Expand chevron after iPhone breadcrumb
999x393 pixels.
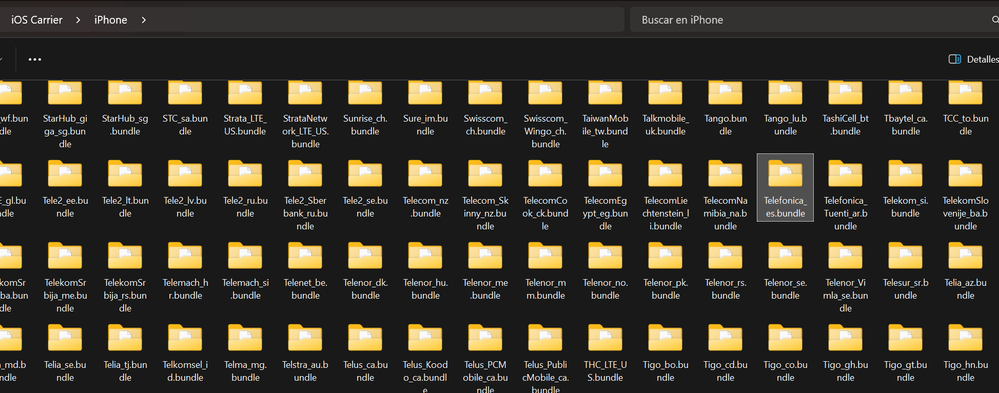[143, 20]
